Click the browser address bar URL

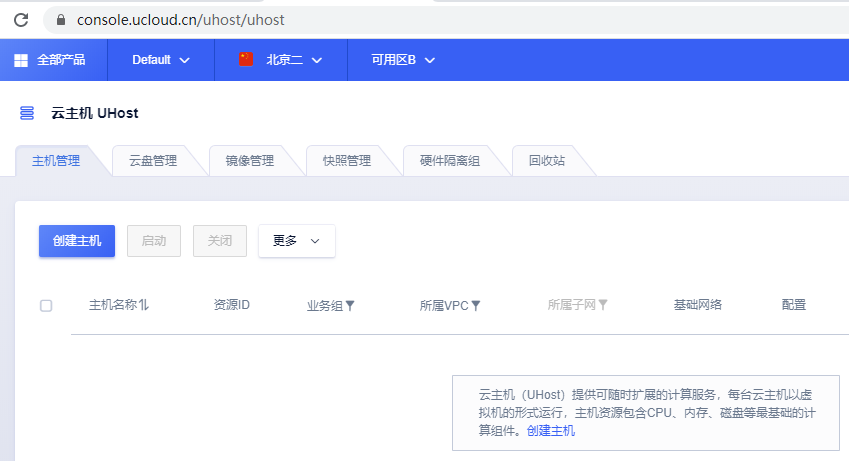[180, 20]
